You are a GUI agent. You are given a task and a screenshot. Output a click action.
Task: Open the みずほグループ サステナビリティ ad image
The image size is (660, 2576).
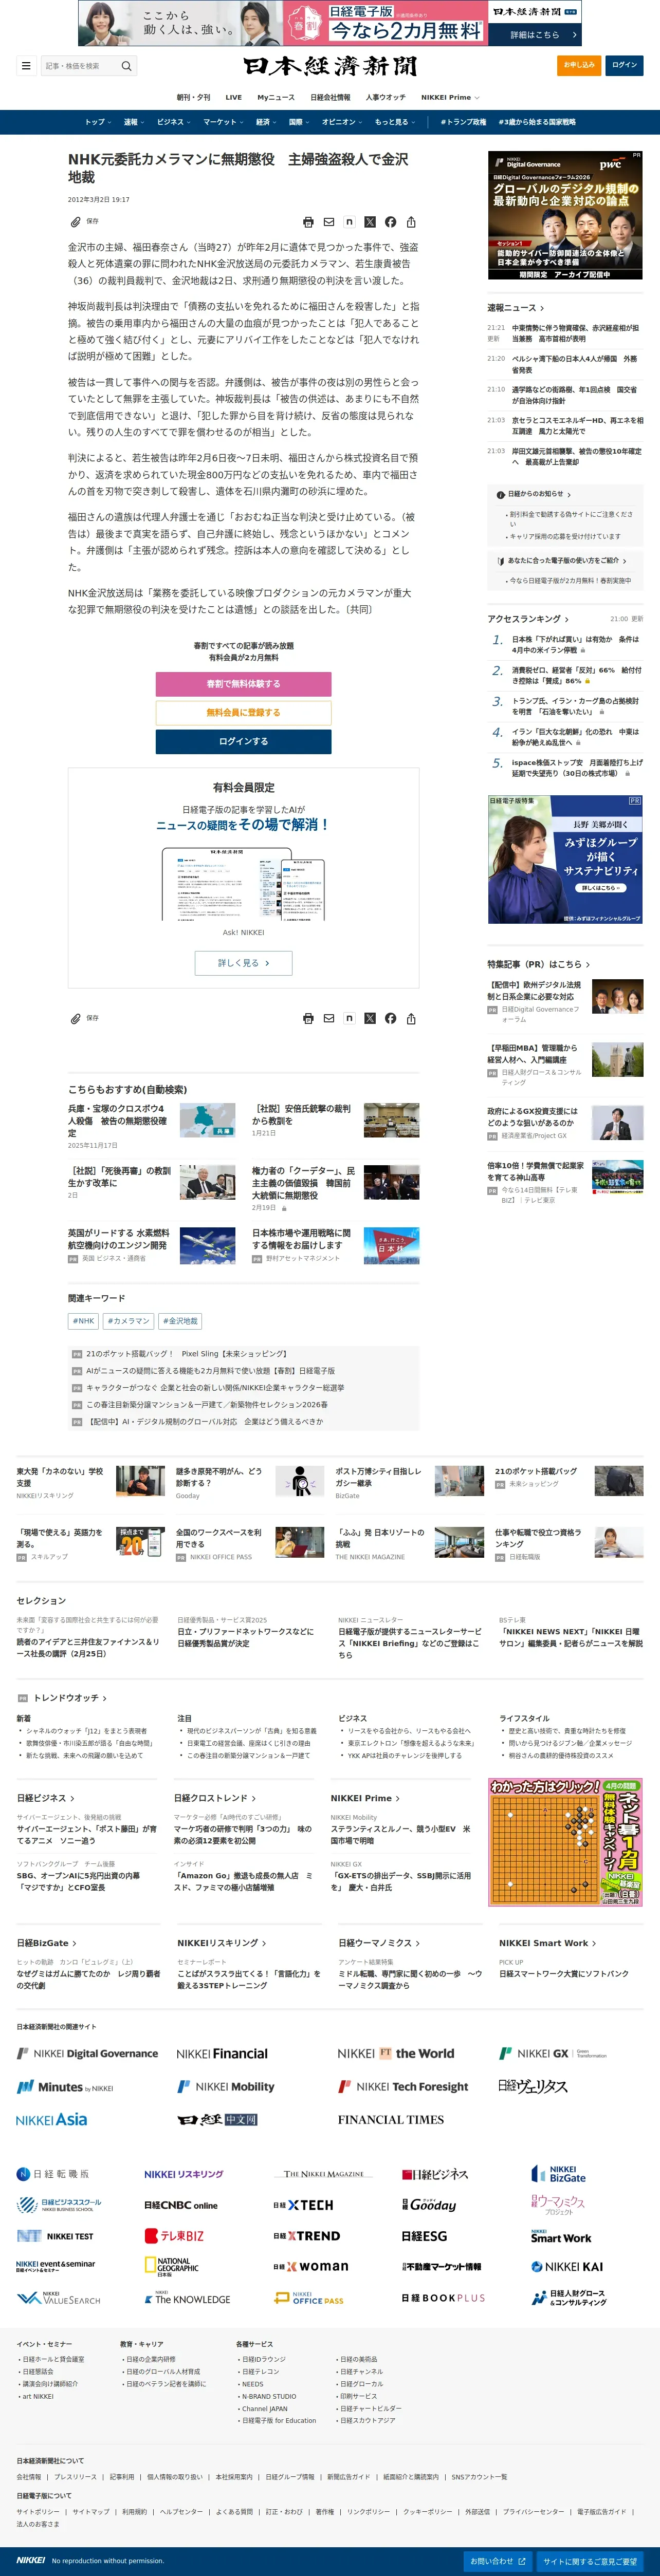click(565, 859)
